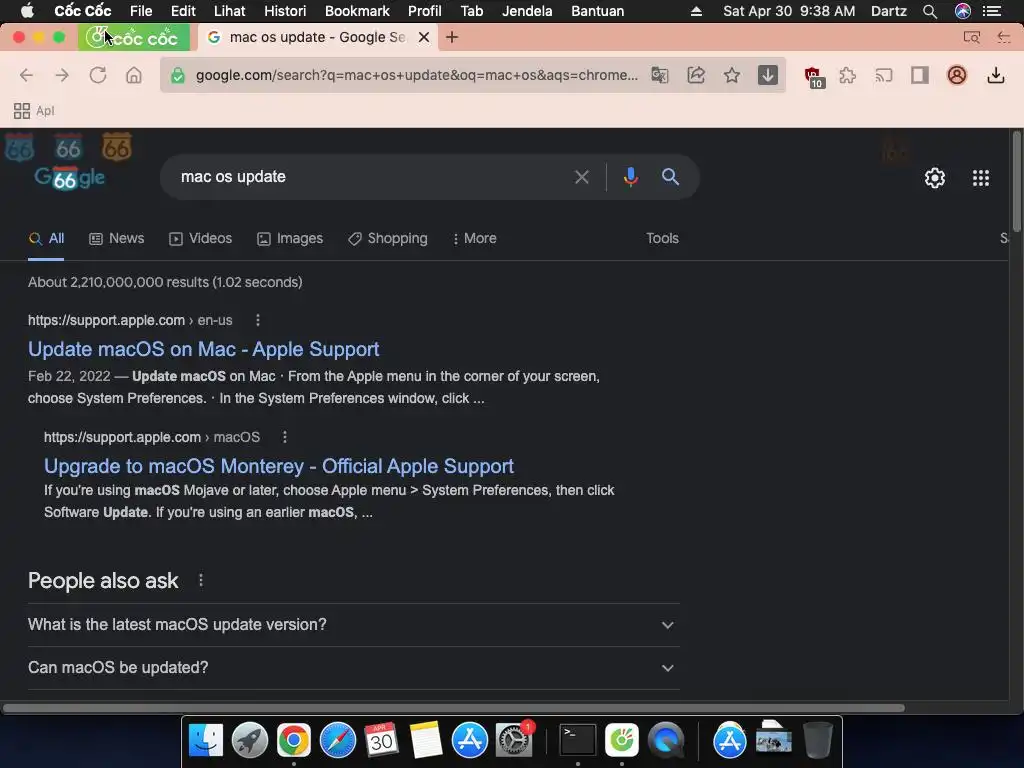Submit search with magnifier icon
The width and height of the screenshot is (1024, 768).
[670, 176]
